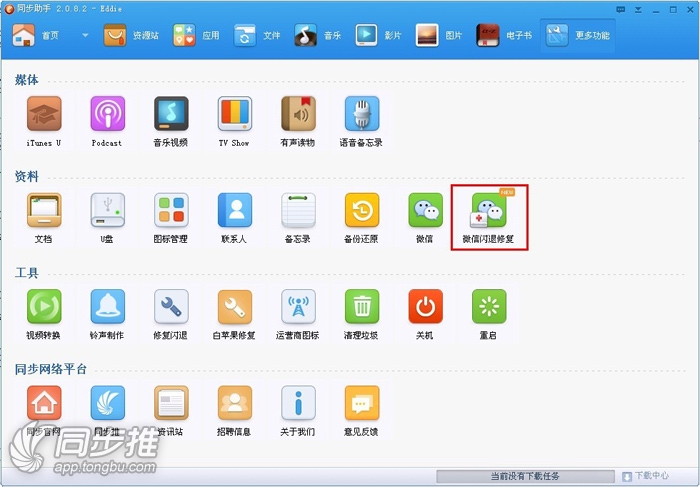The height and width of the screenshot is (487, 700).
Task: Launch 微信闪退修复 (WeChat crash repair)
Action: pyautogui.click(x=489, y=211)
